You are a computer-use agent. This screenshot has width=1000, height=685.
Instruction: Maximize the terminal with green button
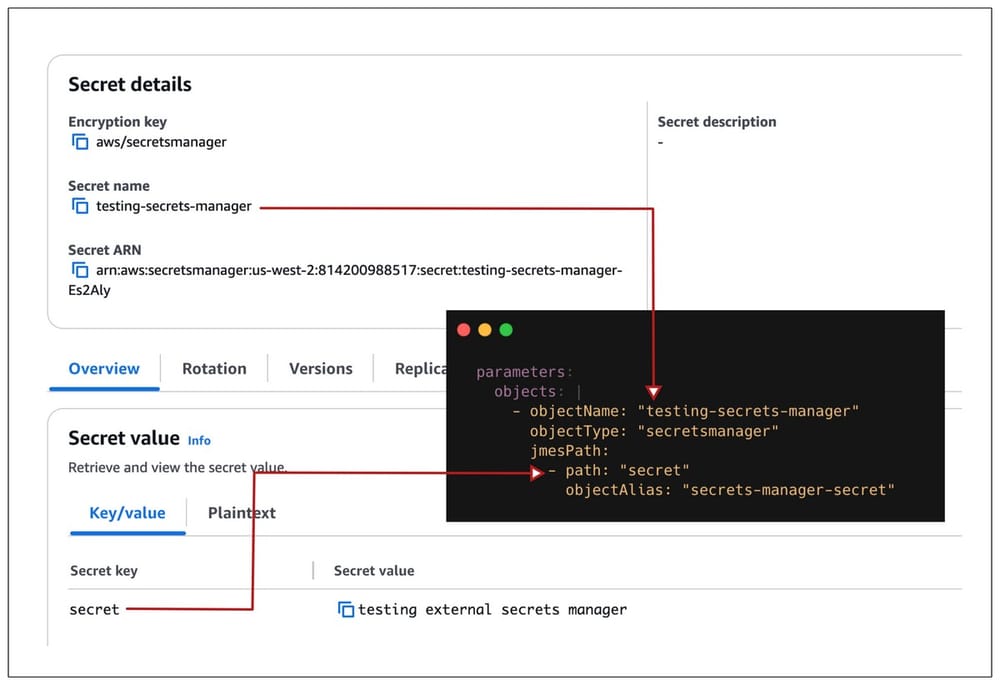point(506,328)
